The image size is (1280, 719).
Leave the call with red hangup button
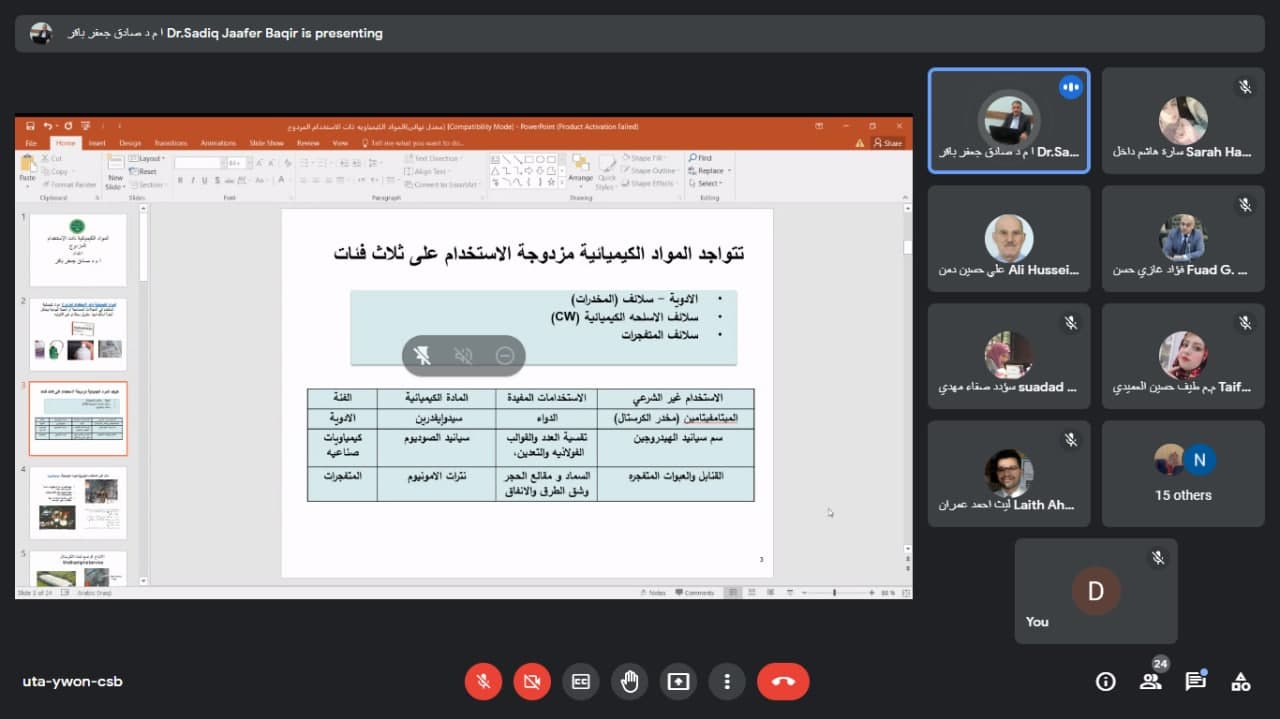[x=783, y=681]
